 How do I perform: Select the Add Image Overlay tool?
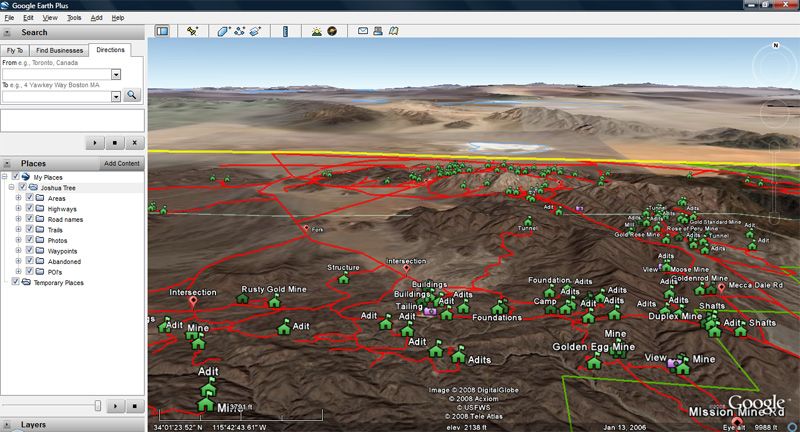[x=255, y=31]
